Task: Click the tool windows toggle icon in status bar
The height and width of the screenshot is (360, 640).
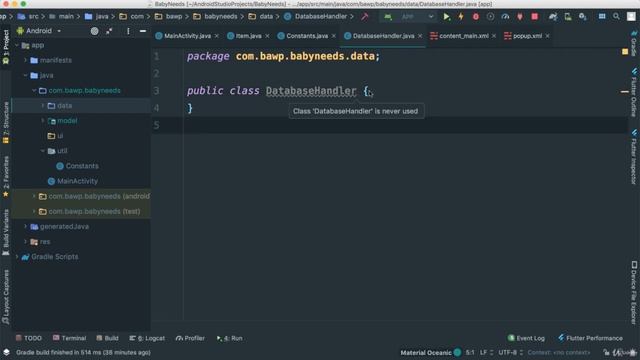Action: (6, 352)
